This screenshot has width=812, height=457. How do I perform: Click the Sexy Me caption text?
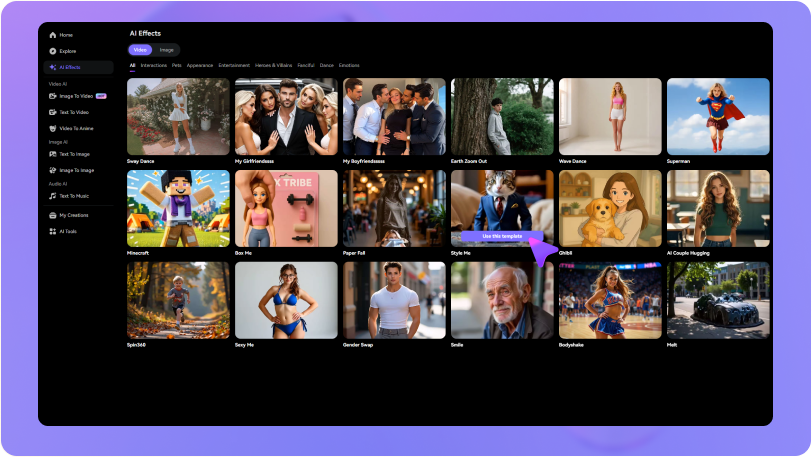(x=244, y=345)
